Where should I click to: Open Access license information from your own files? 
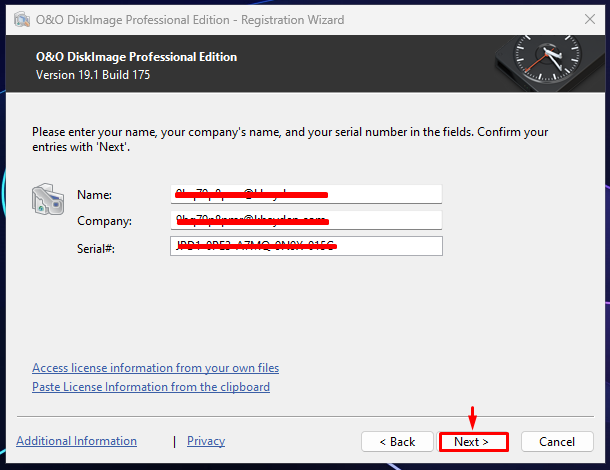click(156, 368)
